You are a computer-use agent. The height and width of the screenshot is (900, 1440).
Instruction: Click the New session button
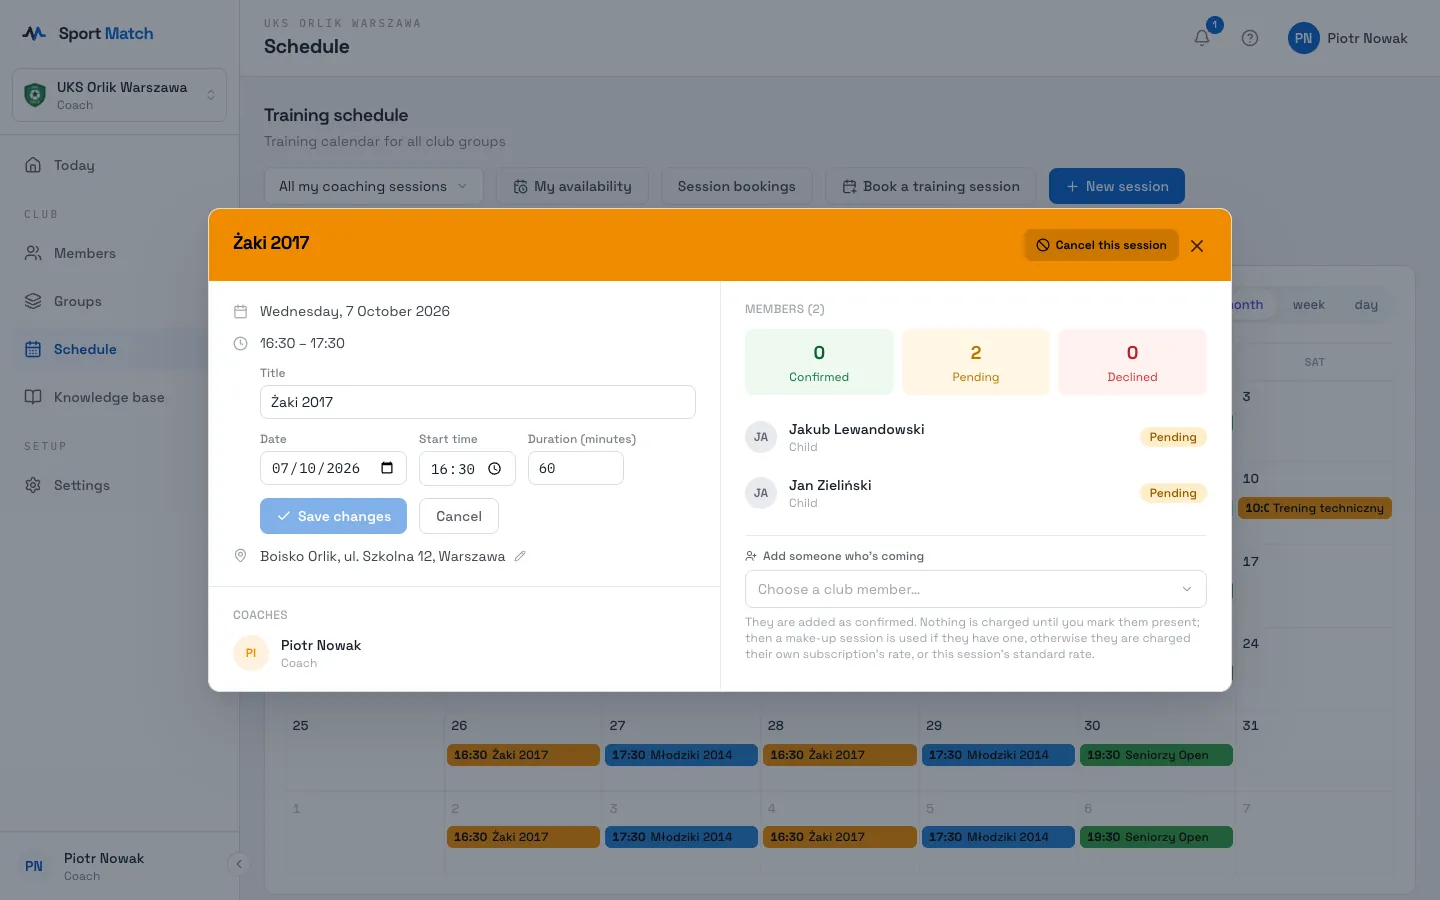[x=1116, y=186]
